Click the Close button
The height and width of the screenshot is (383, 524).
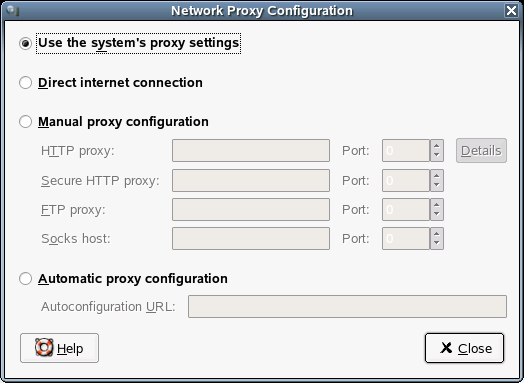tap(464, 348)
